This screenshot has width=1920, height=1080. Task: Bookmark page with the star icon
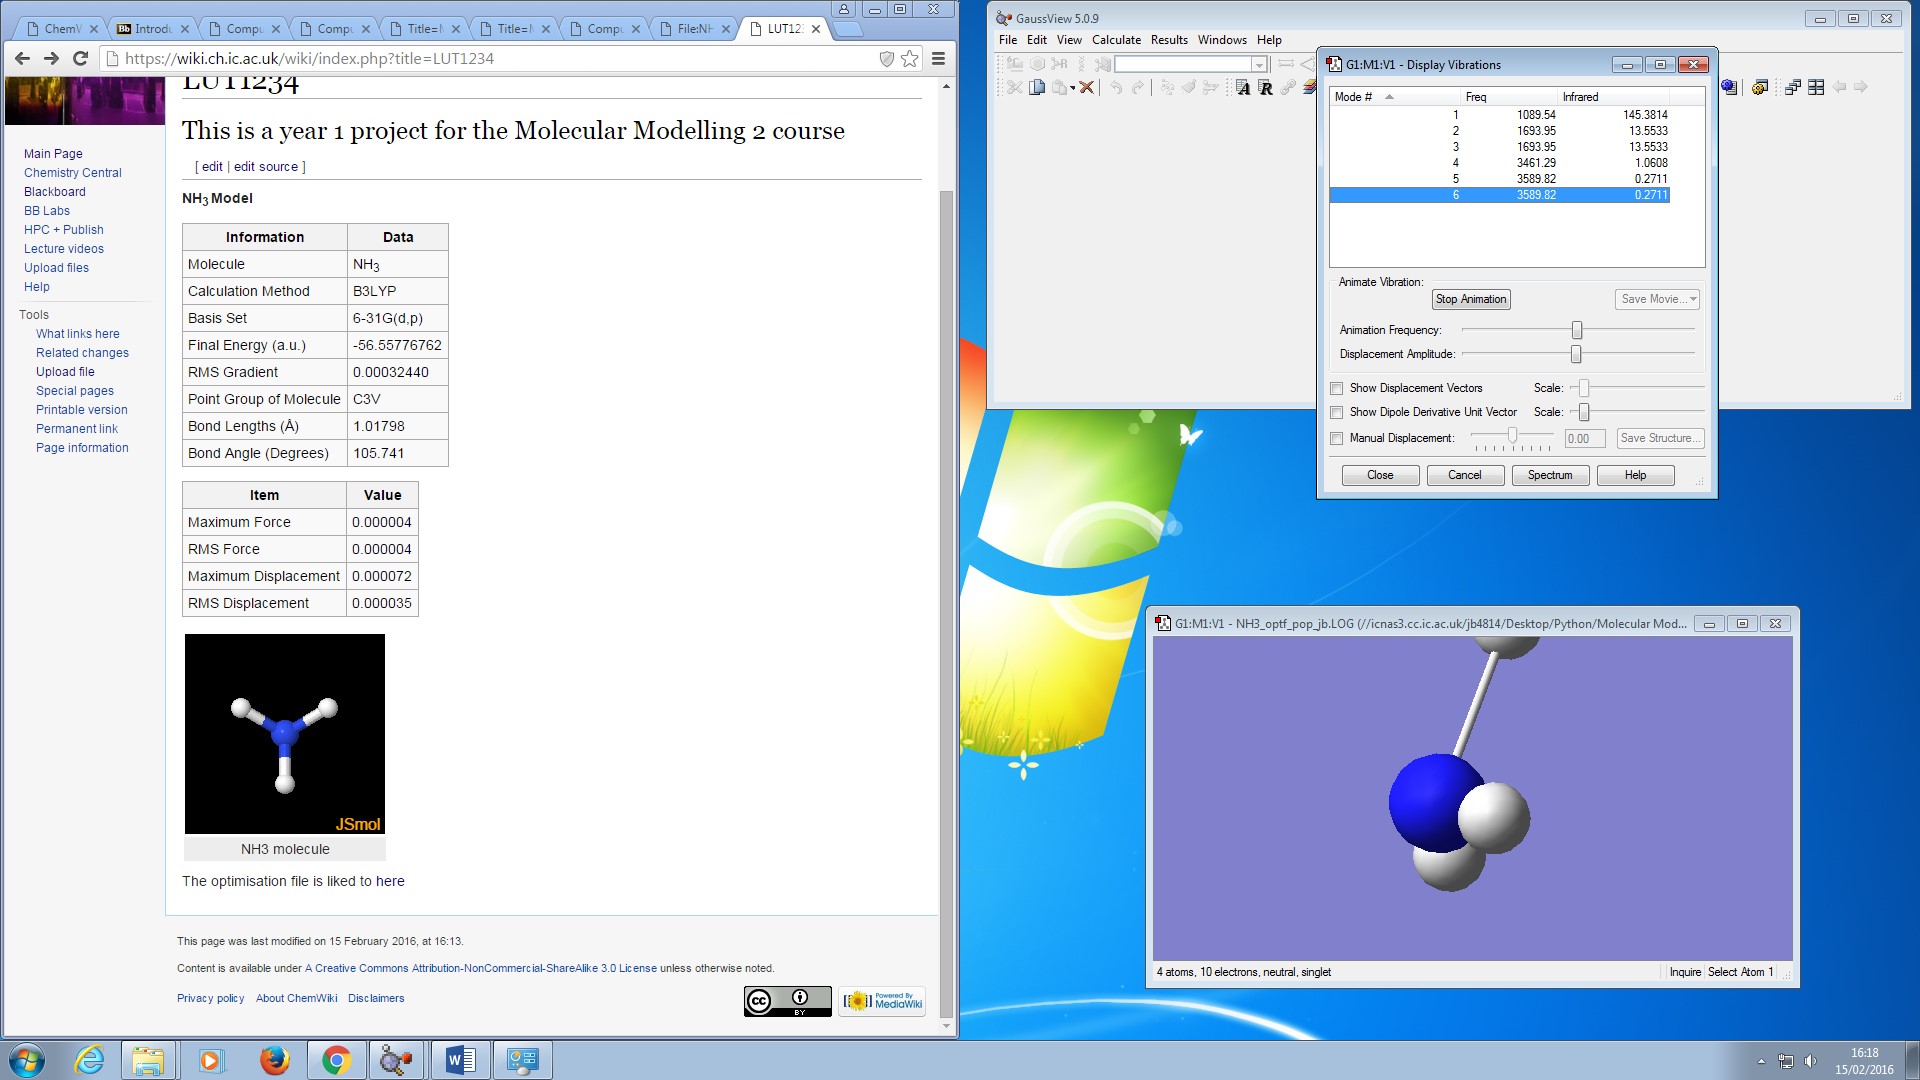point(909,59)
